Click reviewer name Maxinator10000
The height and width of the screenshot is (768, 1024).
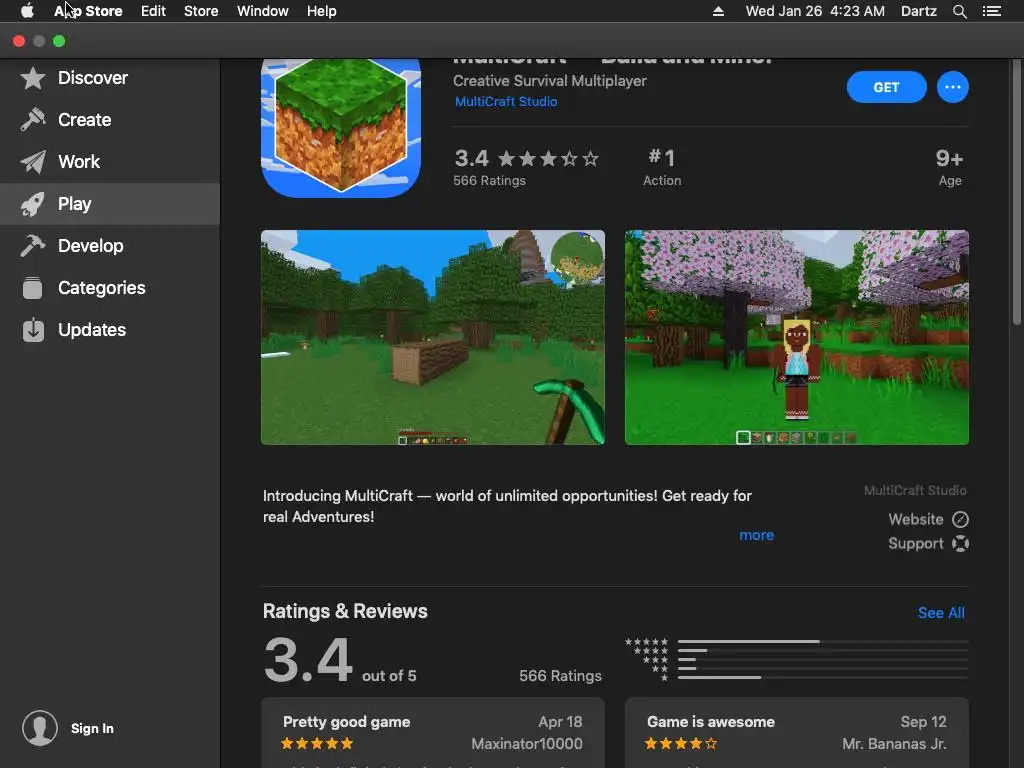(526, 744)
